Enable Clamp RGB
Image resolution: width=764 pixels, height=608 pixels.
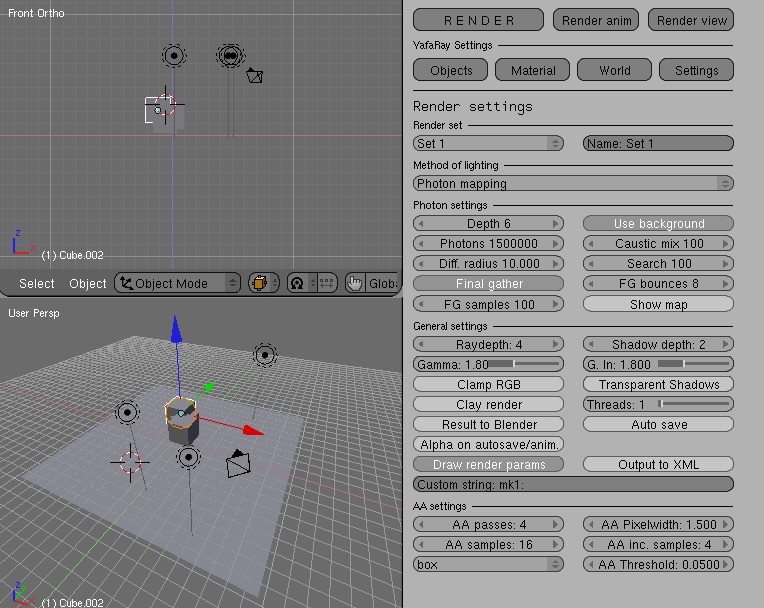(x=488, y=384)
